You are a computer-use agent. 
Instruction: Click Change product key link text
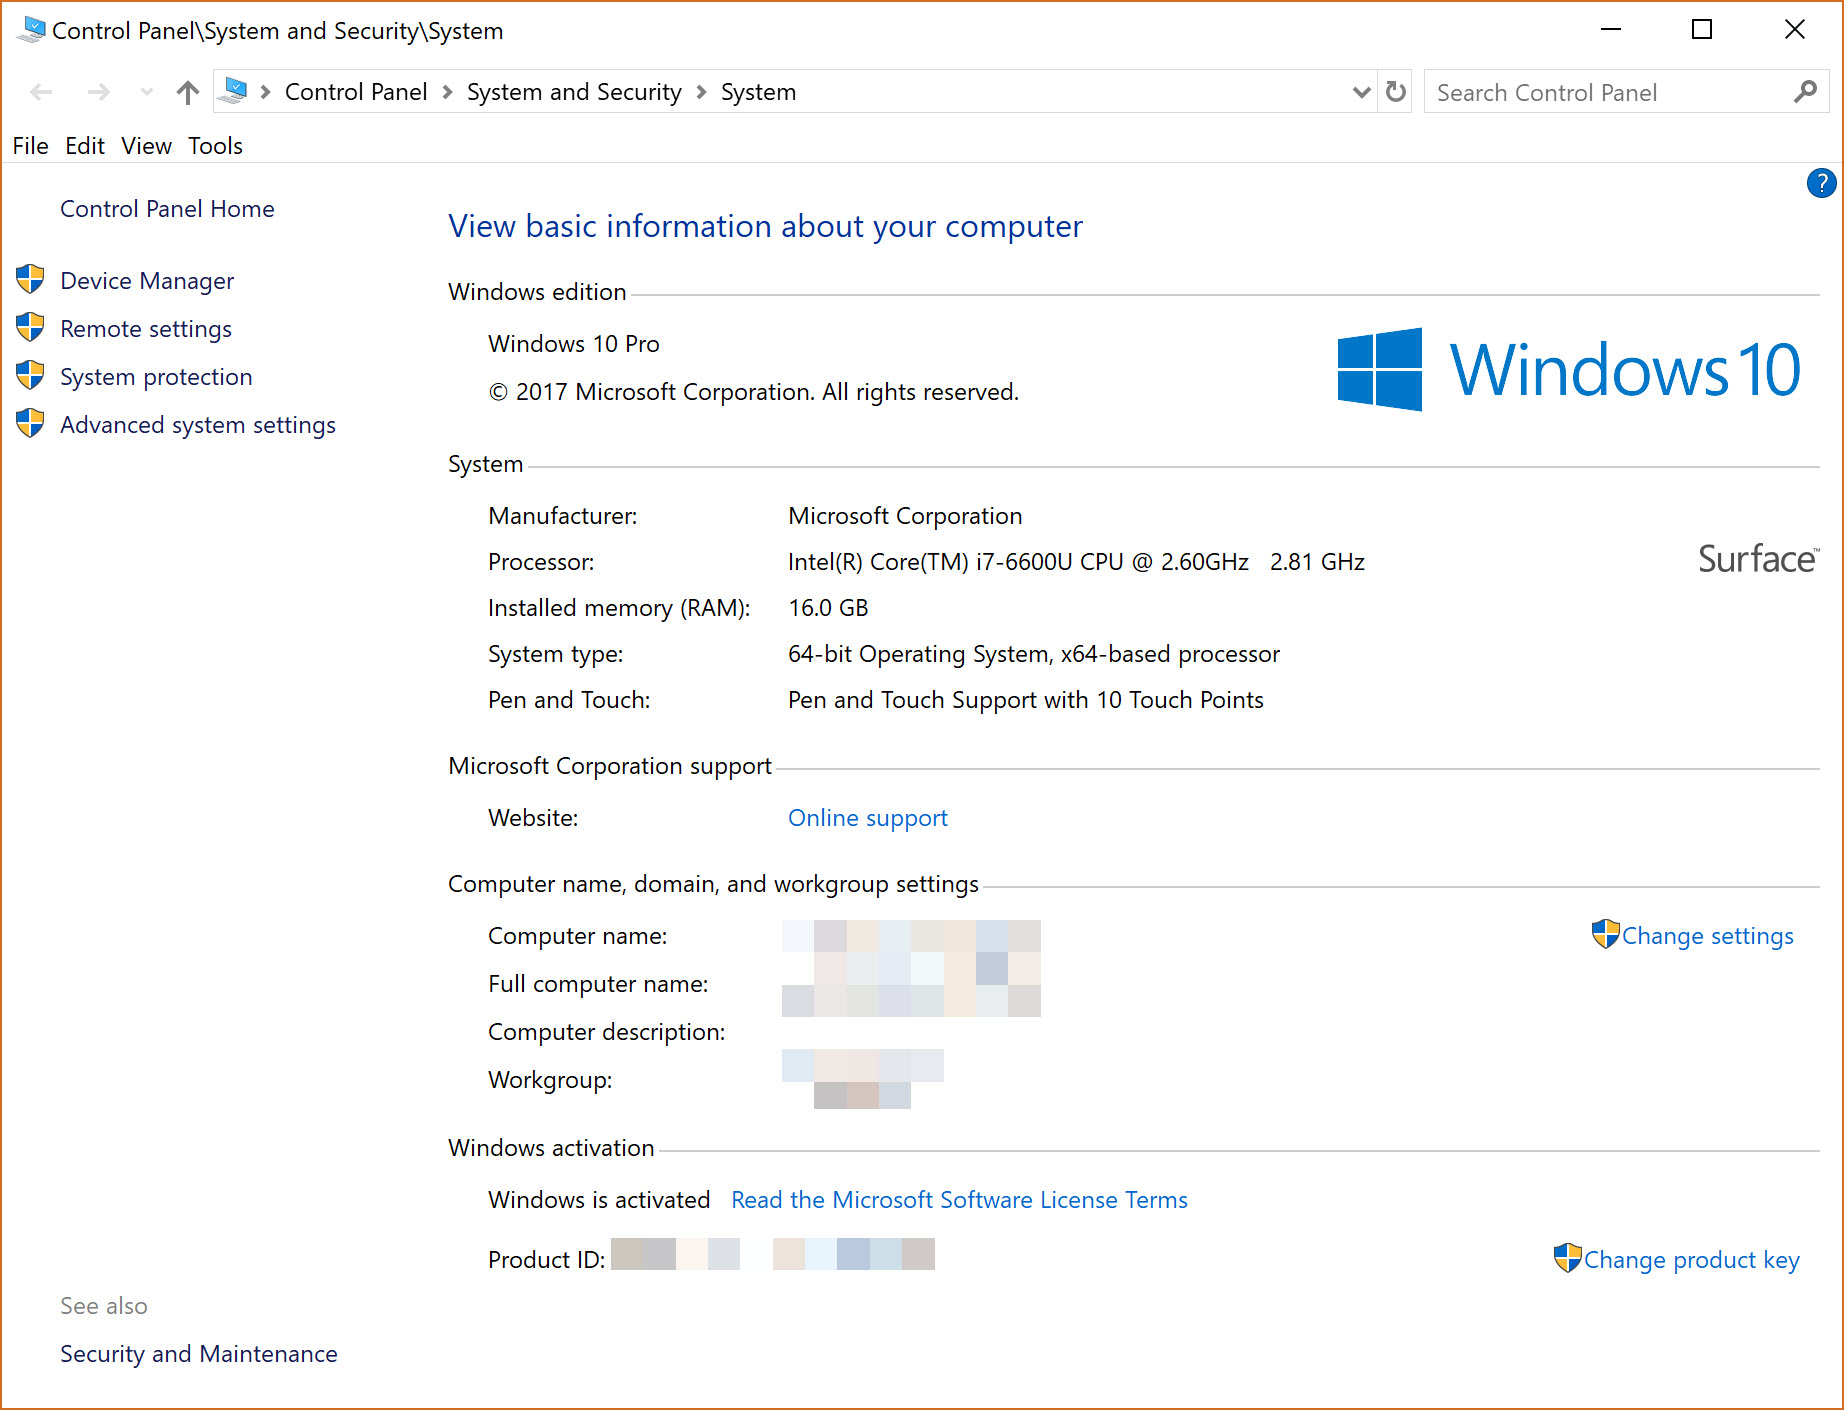coord(1691,1259)
